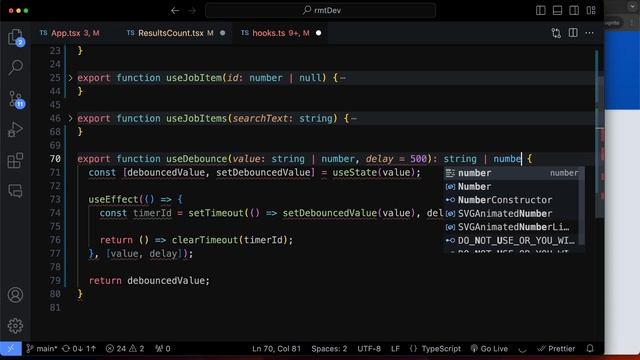The height and width of the screenshot is (360, 640).
Task: Change encoding via UTF-8
Action: tap(369, 349)
